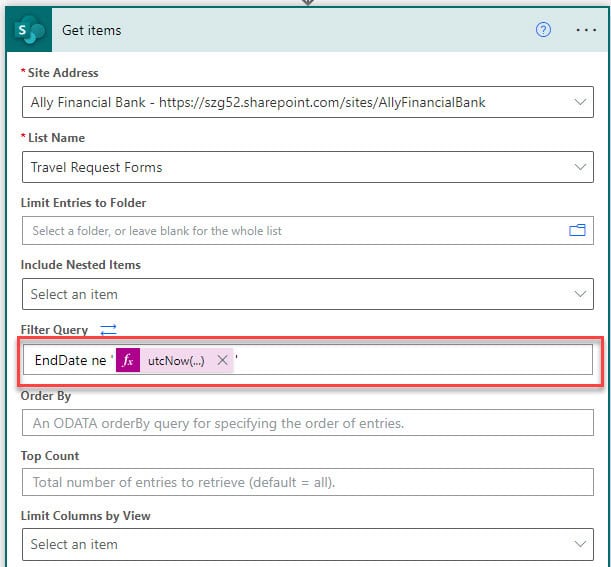Click the Limit Columns by View label
The width and height of the screenshot is (611, 567).
click(85, 516)
